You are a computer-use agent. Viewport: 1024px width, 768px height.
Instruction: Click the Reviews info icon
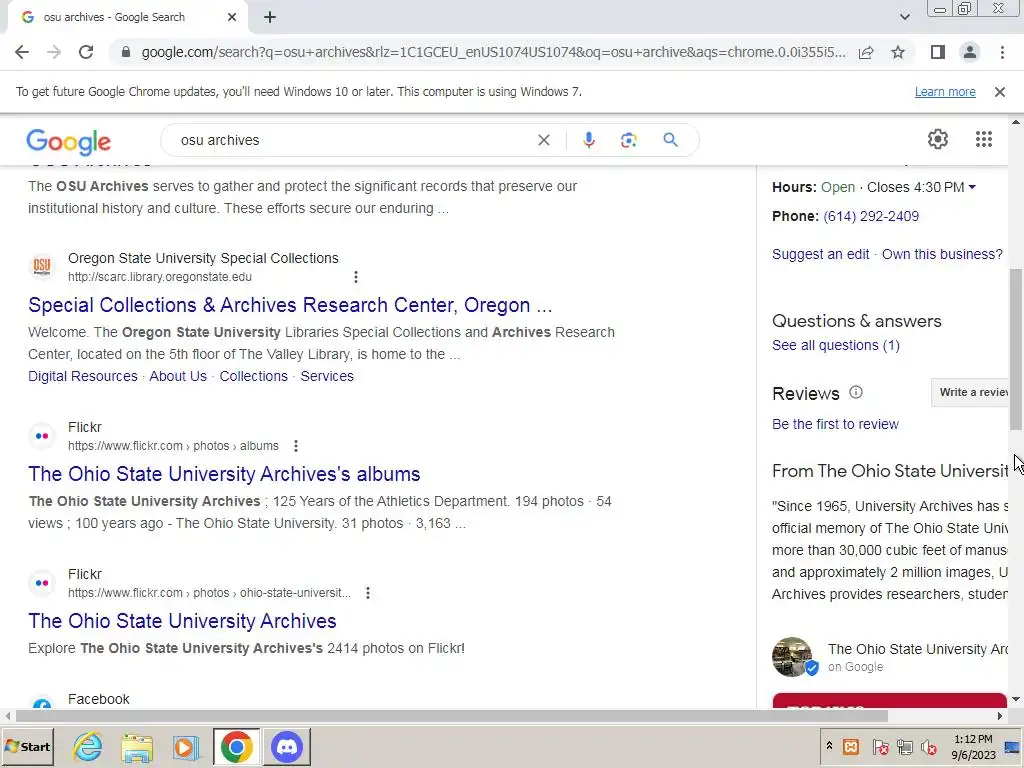point(856,392)
